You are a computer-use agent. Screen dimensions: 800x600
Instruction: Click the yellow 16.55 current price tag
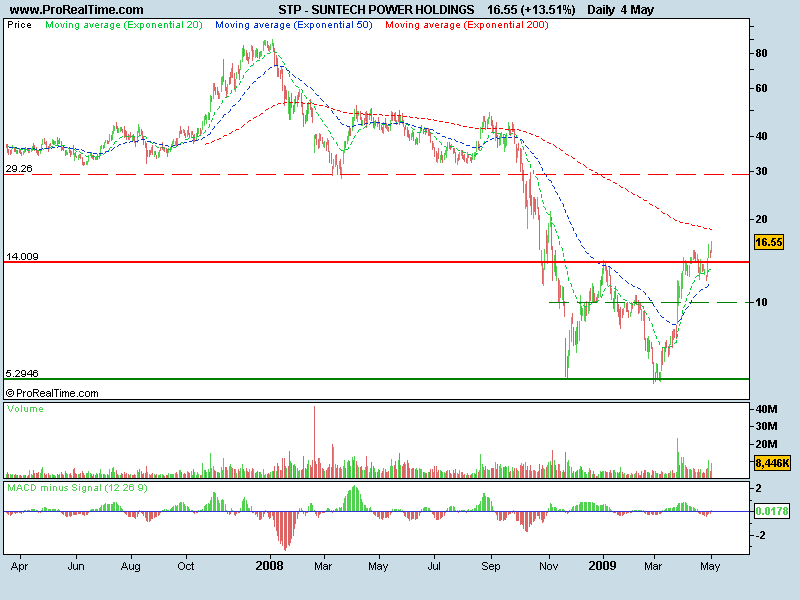768,242
